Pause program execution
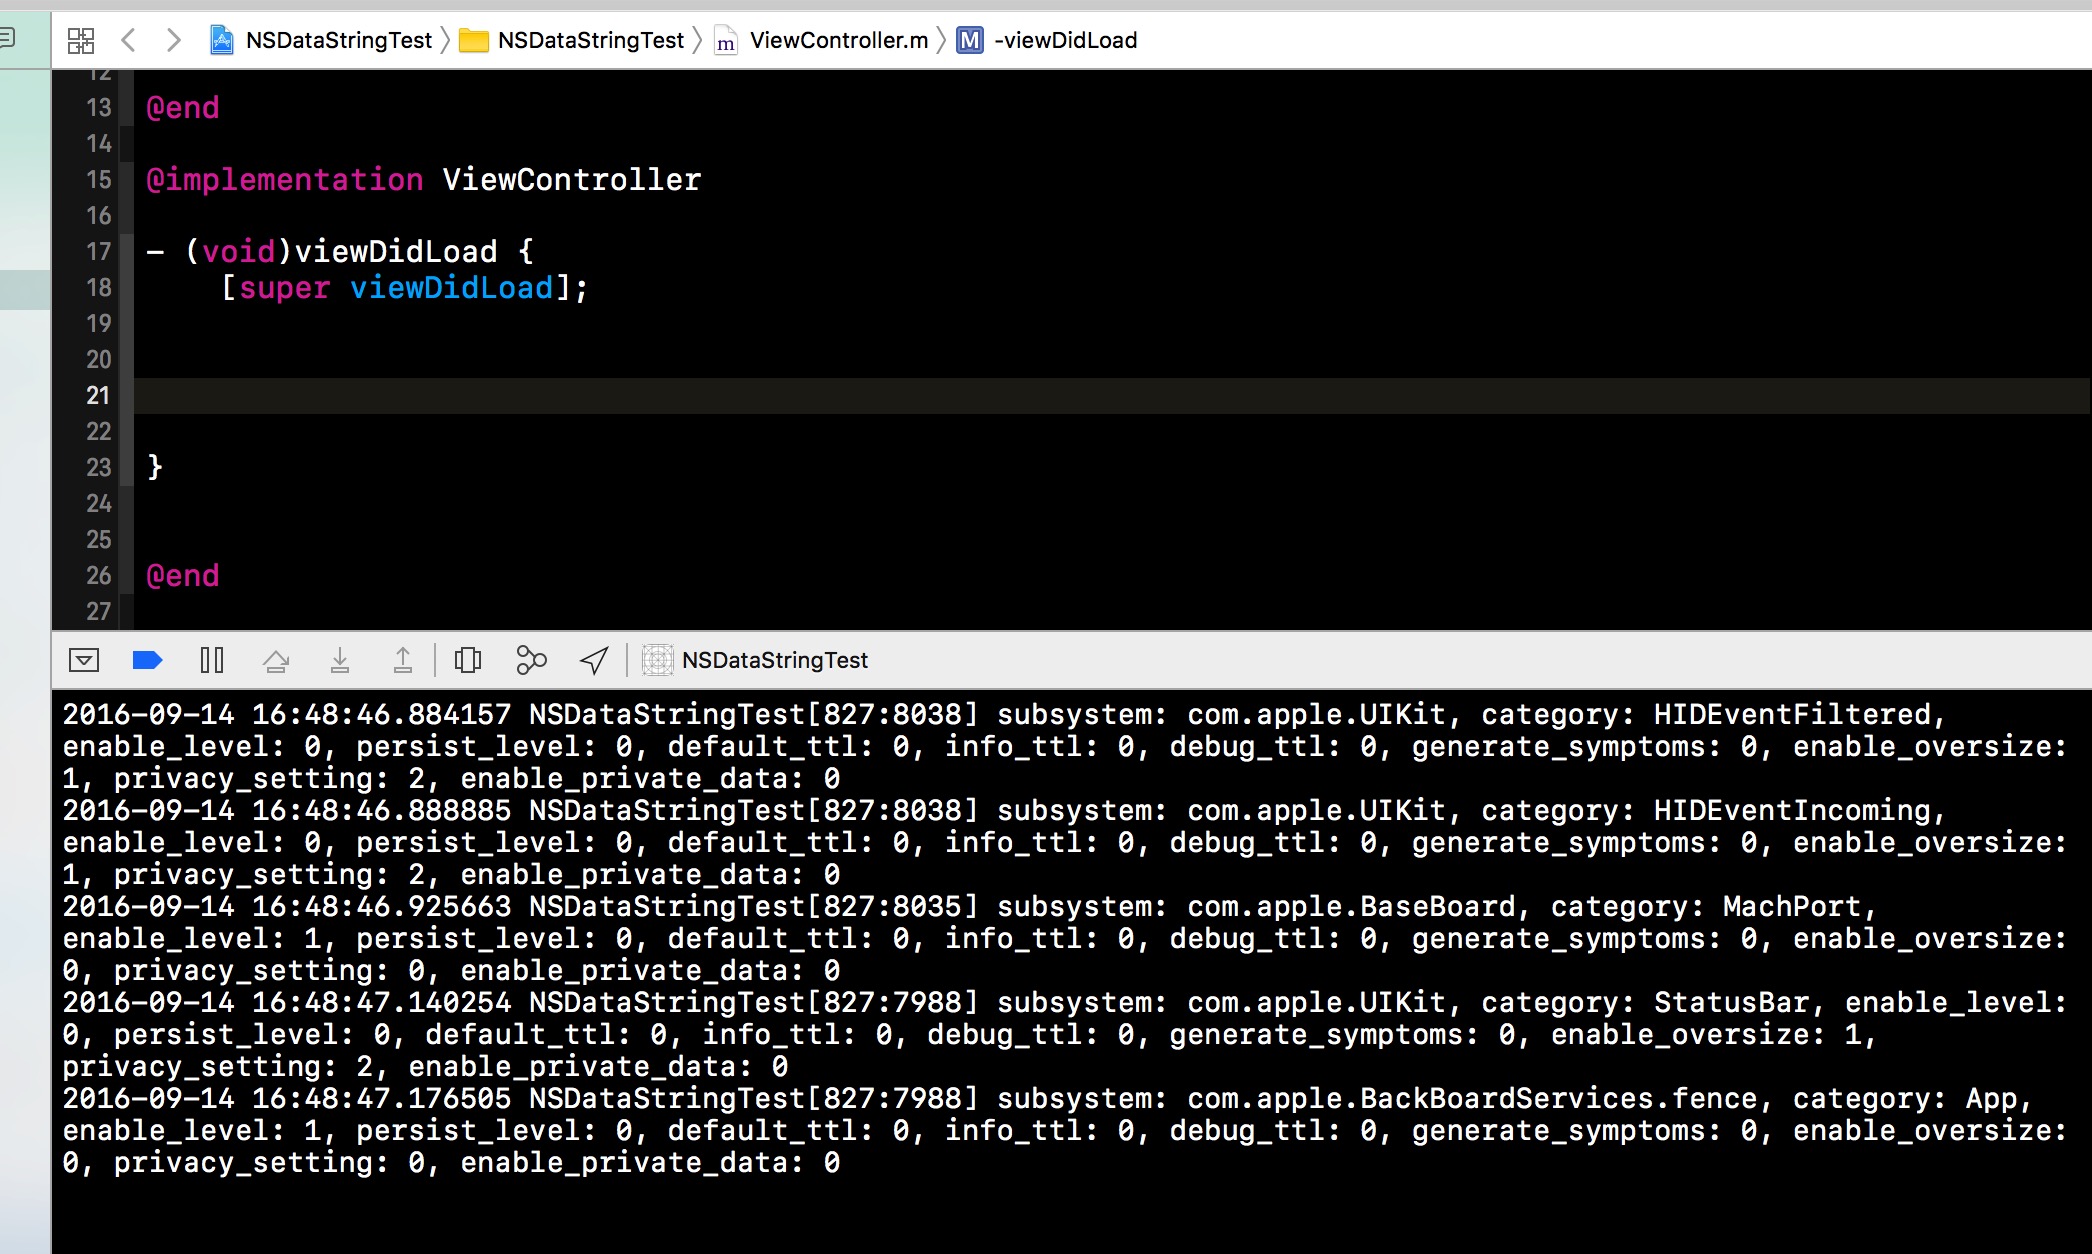 click(x=212, y=660)
